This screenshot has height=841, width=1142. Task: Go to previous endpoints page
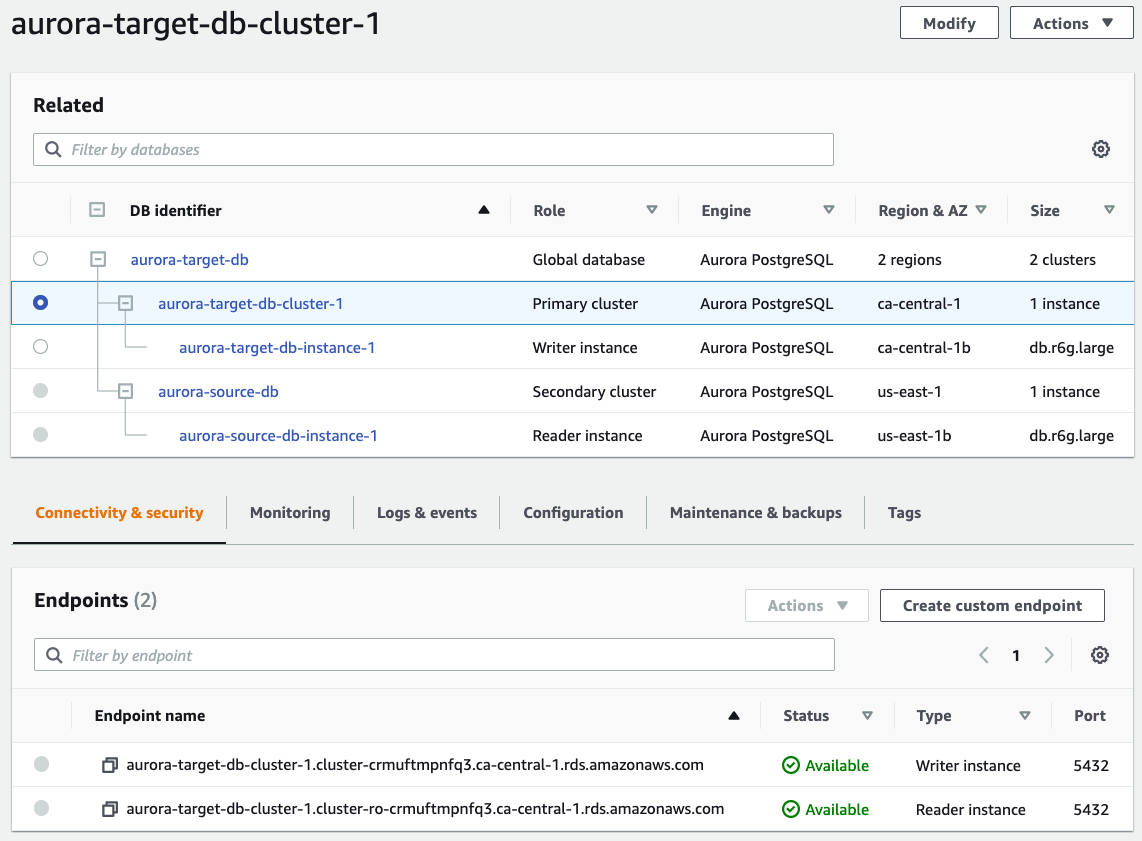tap(984, 655)
